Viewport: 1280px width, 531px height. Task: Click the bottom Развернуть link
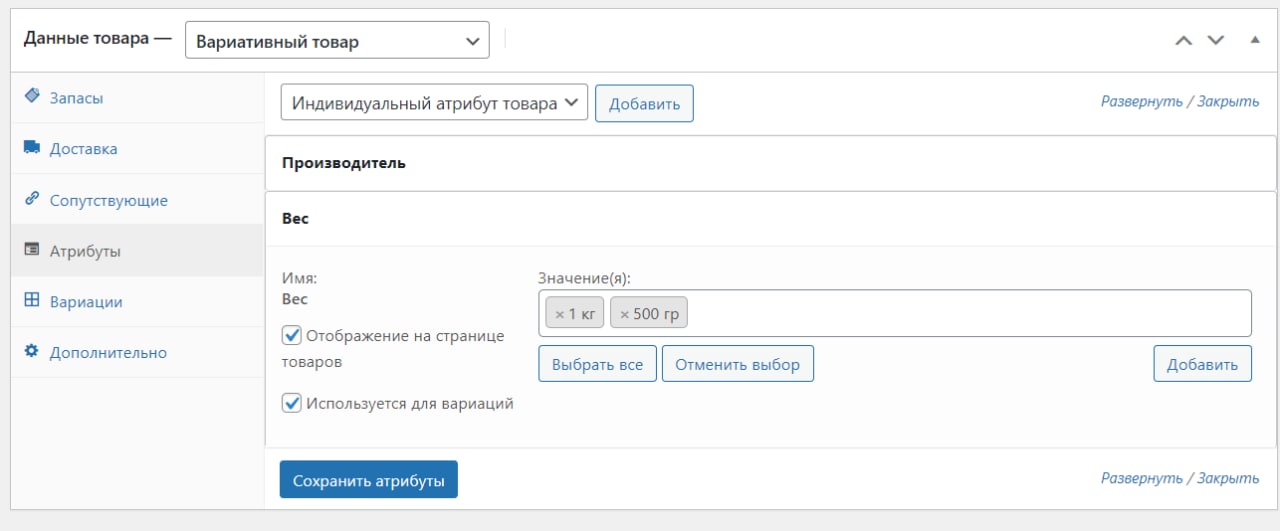tap(1142, 478)
